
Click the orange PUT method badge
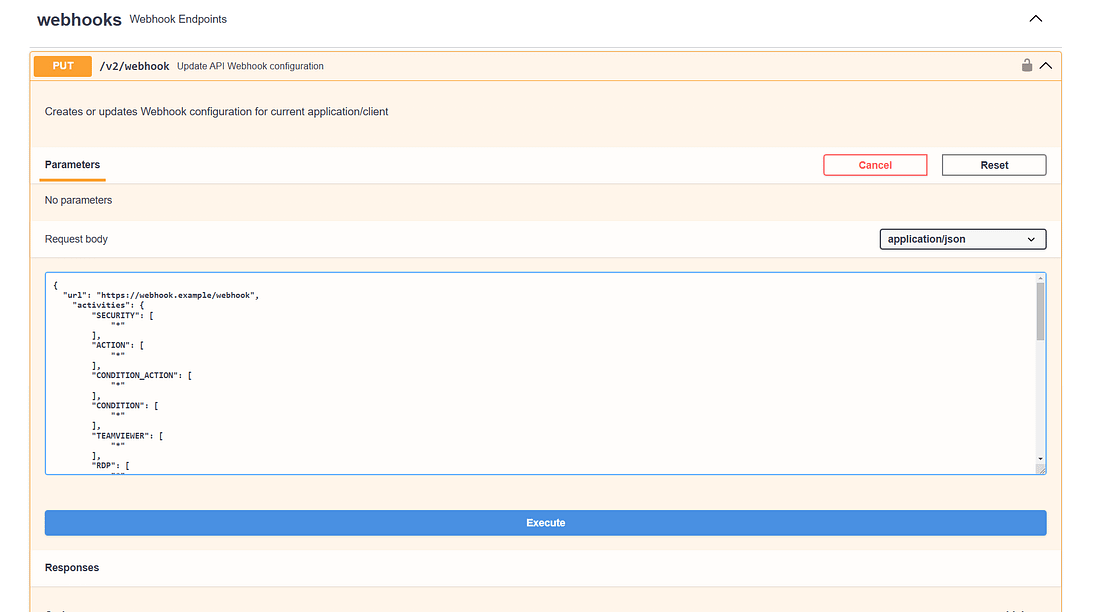pos(62,66)
